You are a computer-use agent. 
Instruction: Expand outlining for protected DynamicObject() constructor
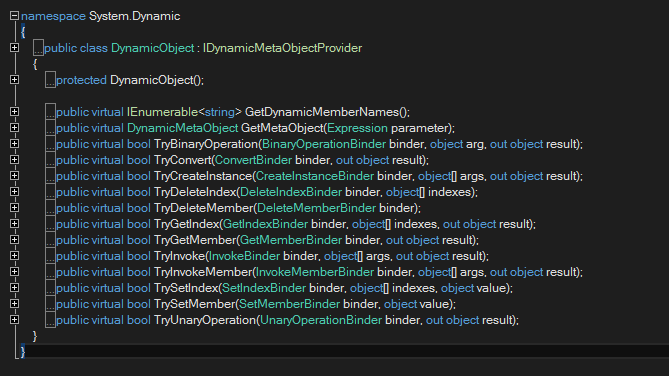click(15, 80)
